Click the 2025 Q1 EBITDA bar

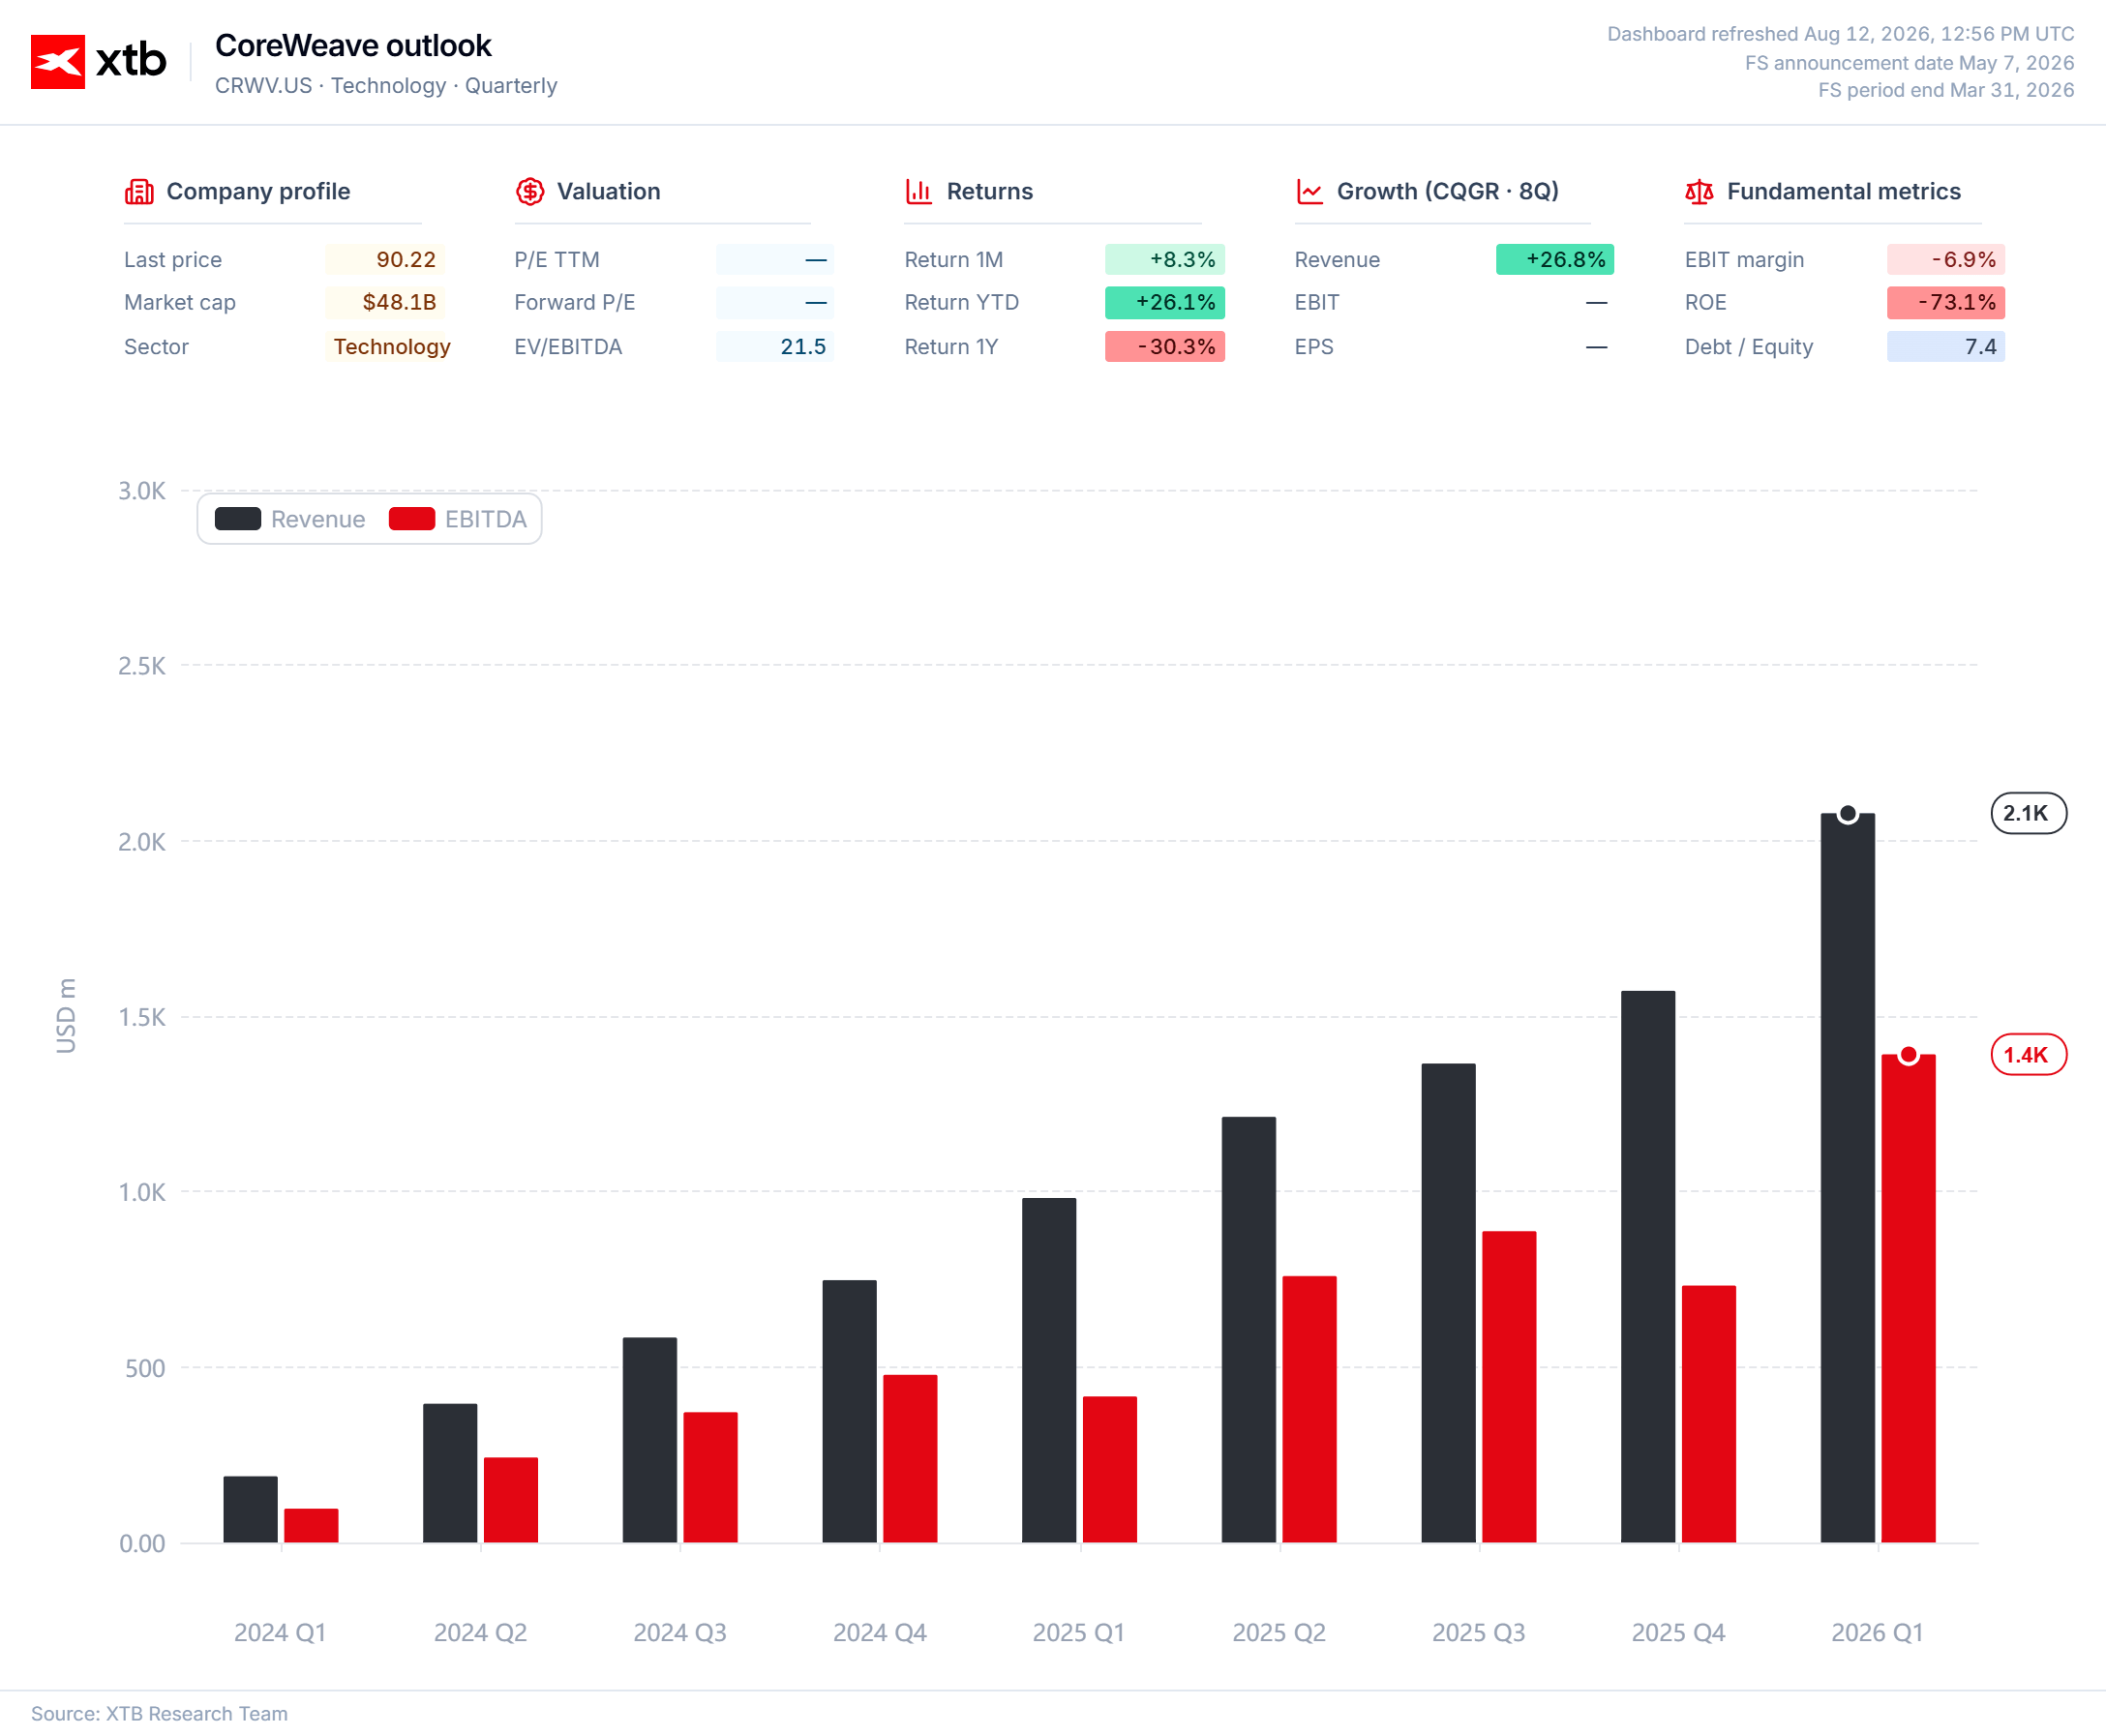(x=1110, y=1470)
